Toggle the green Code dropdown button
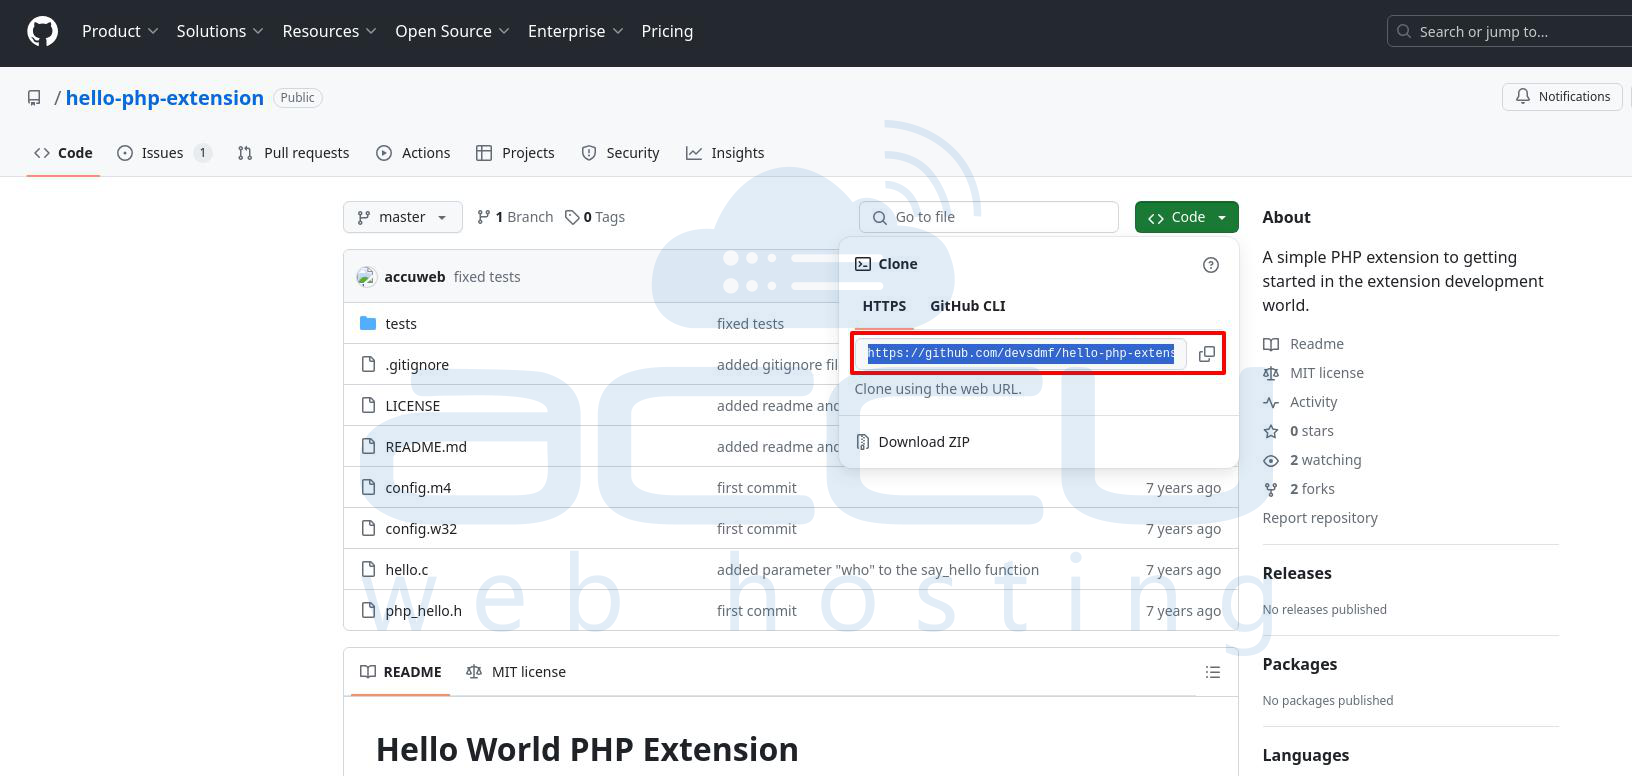 [x=1187, y=217]
